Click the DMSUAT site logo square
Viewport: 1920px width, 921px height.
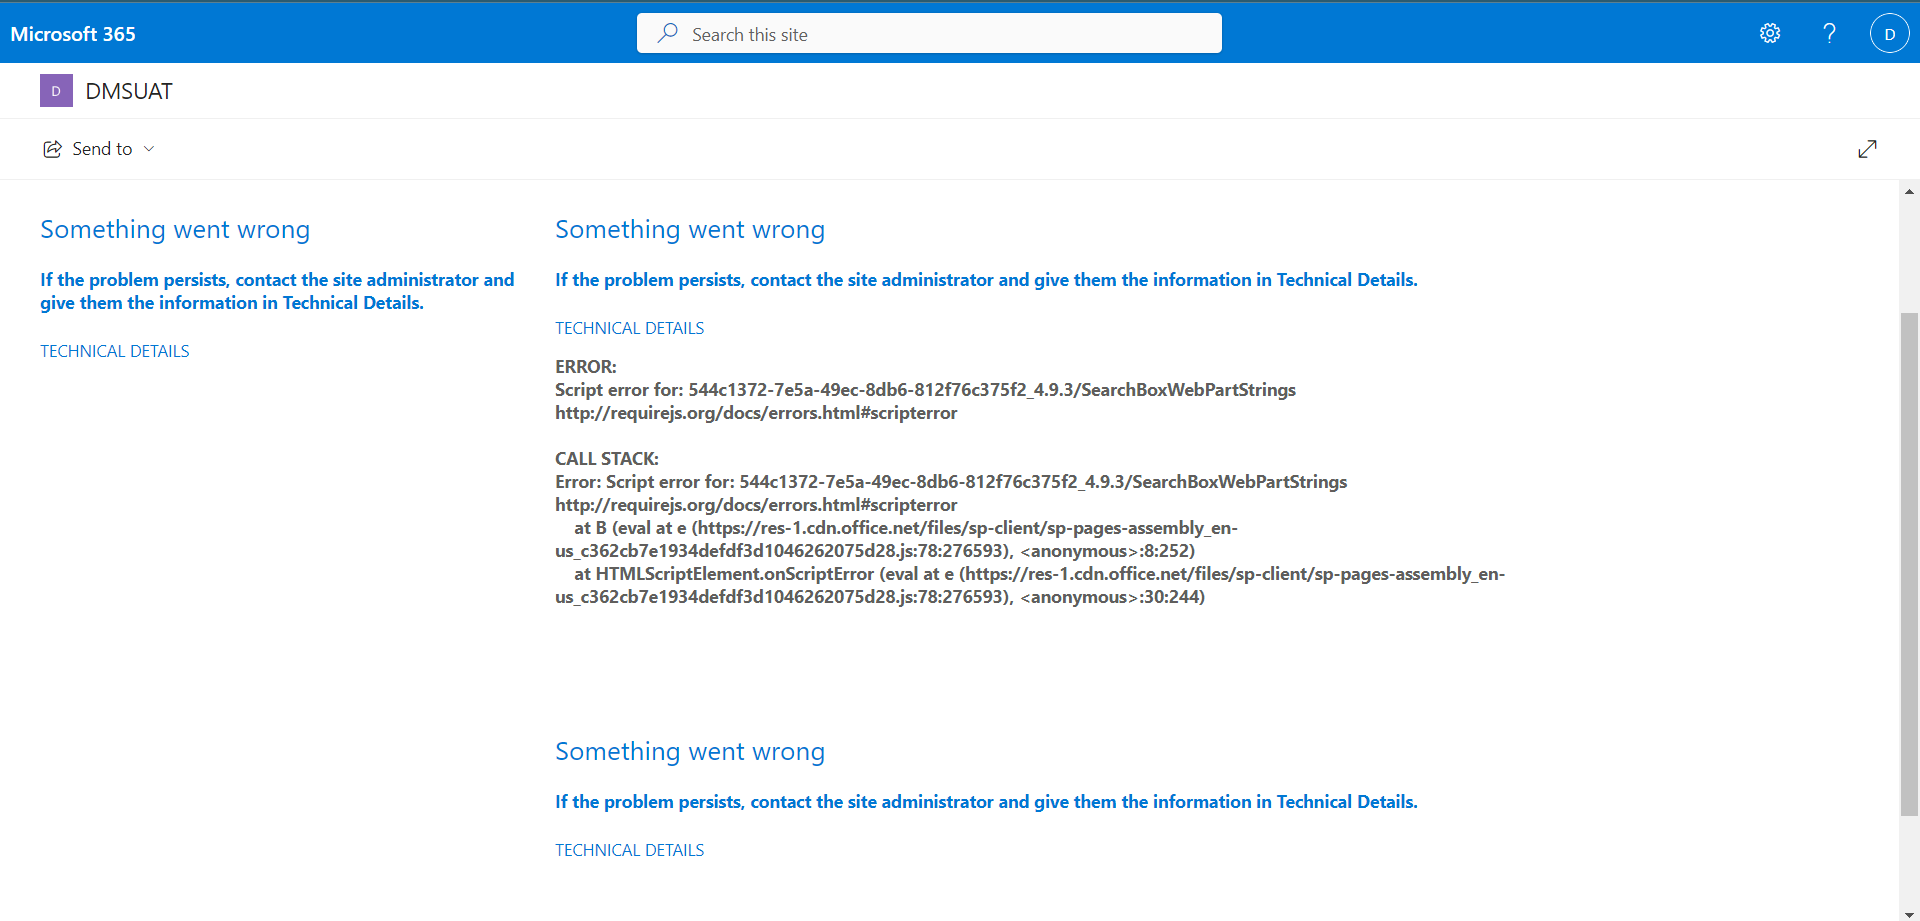56,90
